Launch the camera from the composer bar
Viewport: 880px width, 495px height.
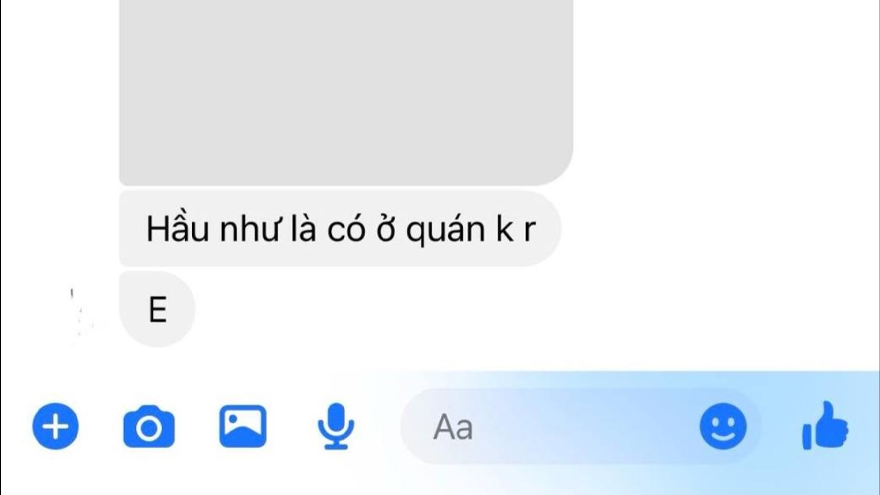(x=149, y=427)
